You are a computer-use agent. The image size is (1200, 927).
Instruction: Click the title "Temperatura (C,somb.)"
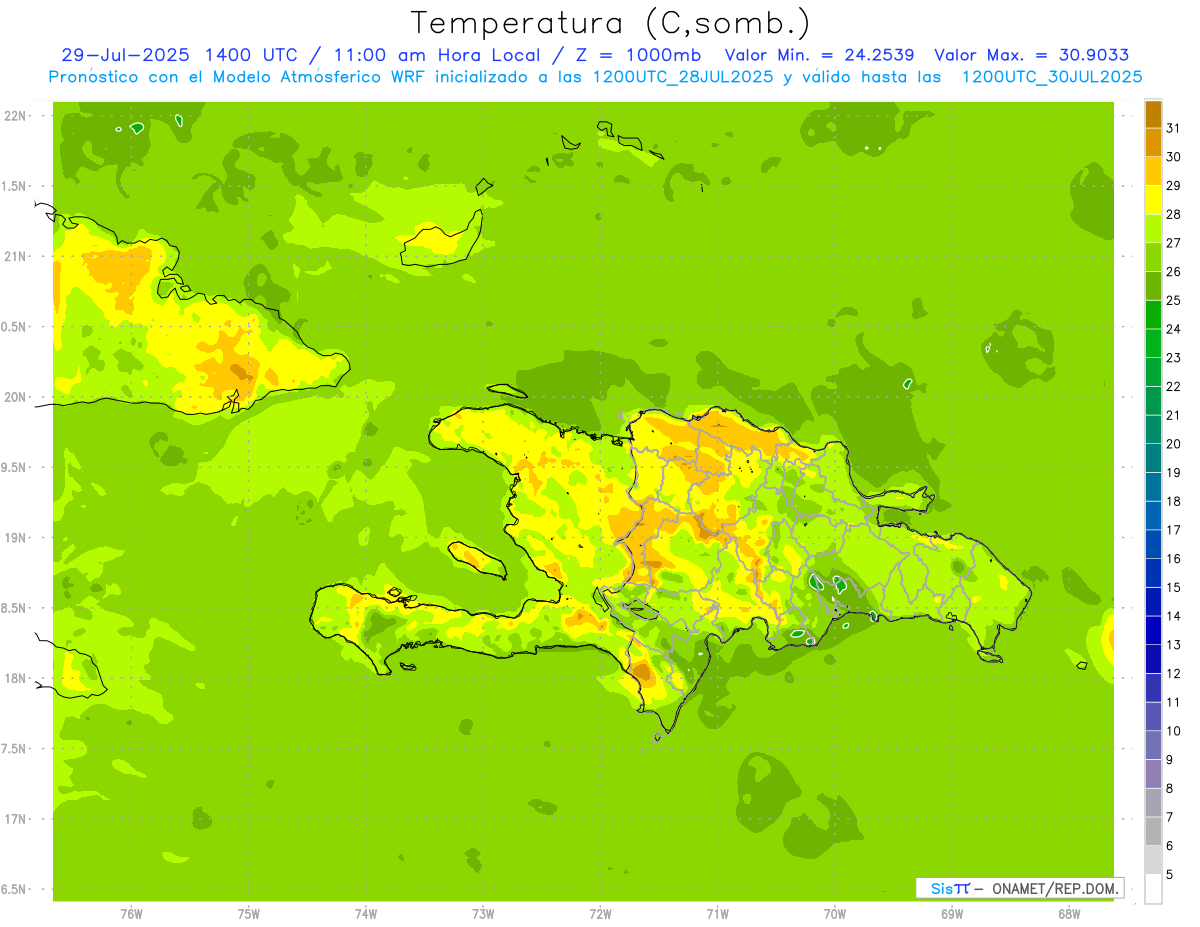(611, 22)
